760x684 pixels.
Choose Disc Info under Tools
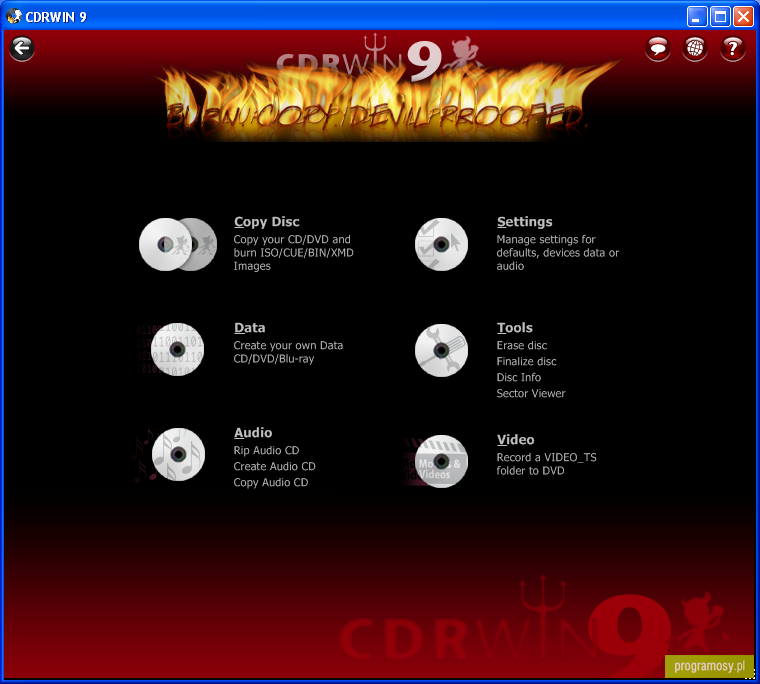[519, 378]
